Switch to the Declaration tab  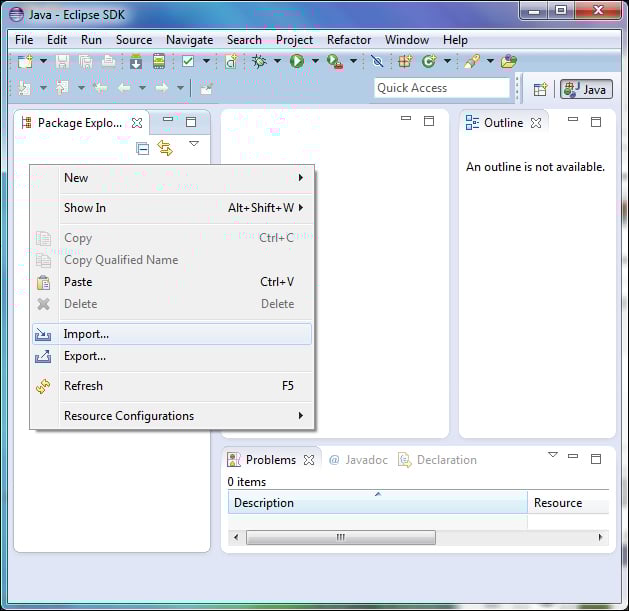[x=437, y=460]
